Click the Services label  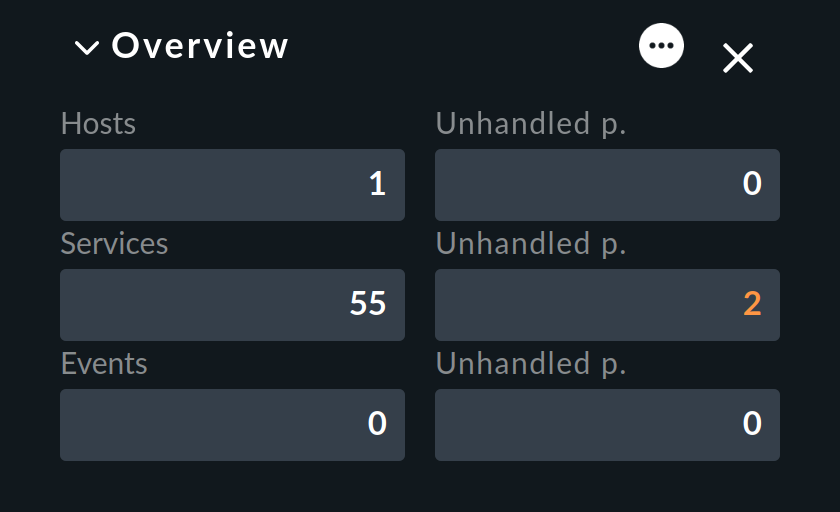tap(115, 244)
